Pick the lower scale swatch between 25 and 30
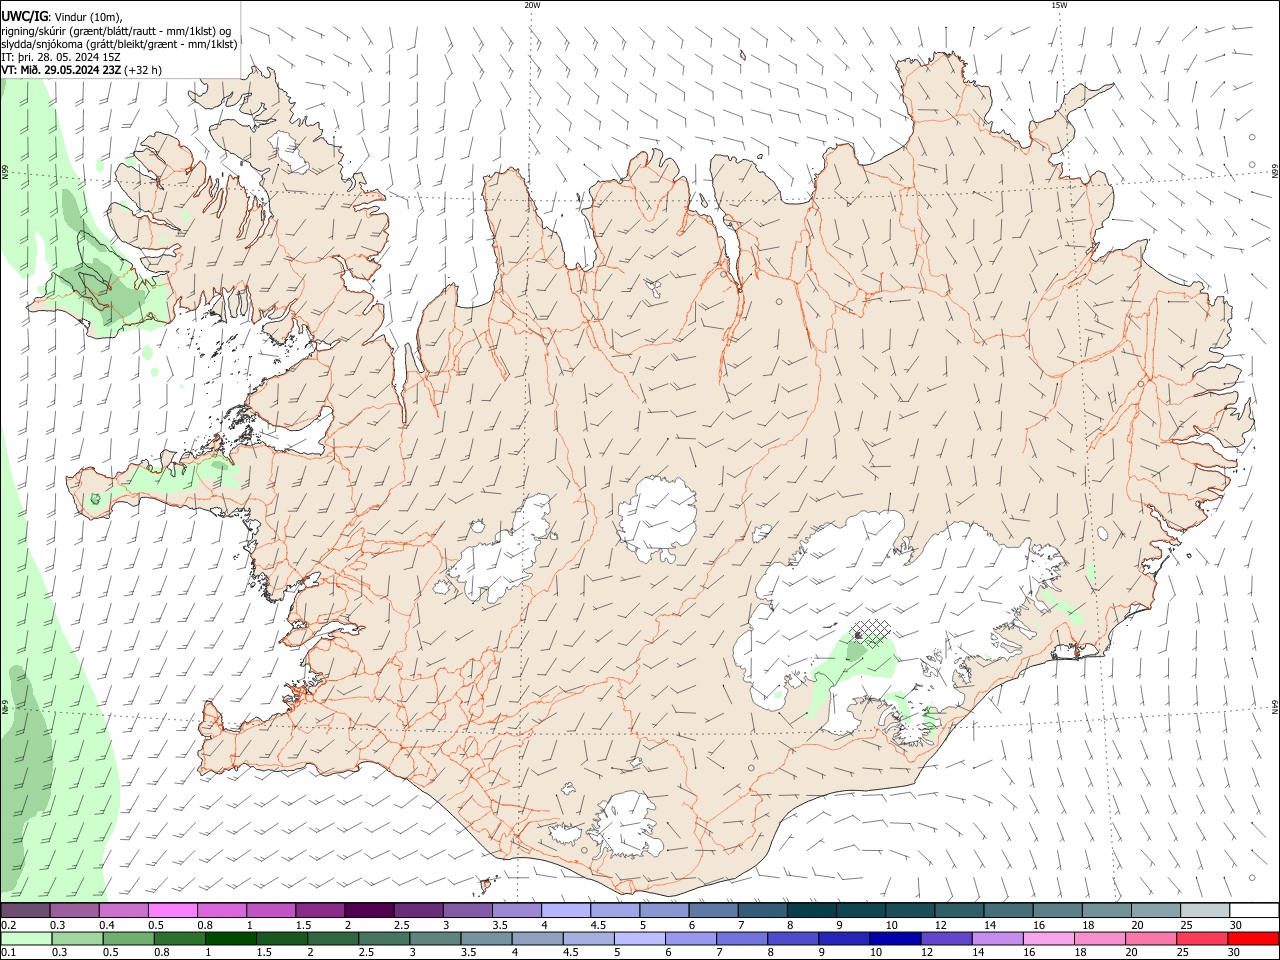Screen dimensions: 1280x960 coord(1202,938)
